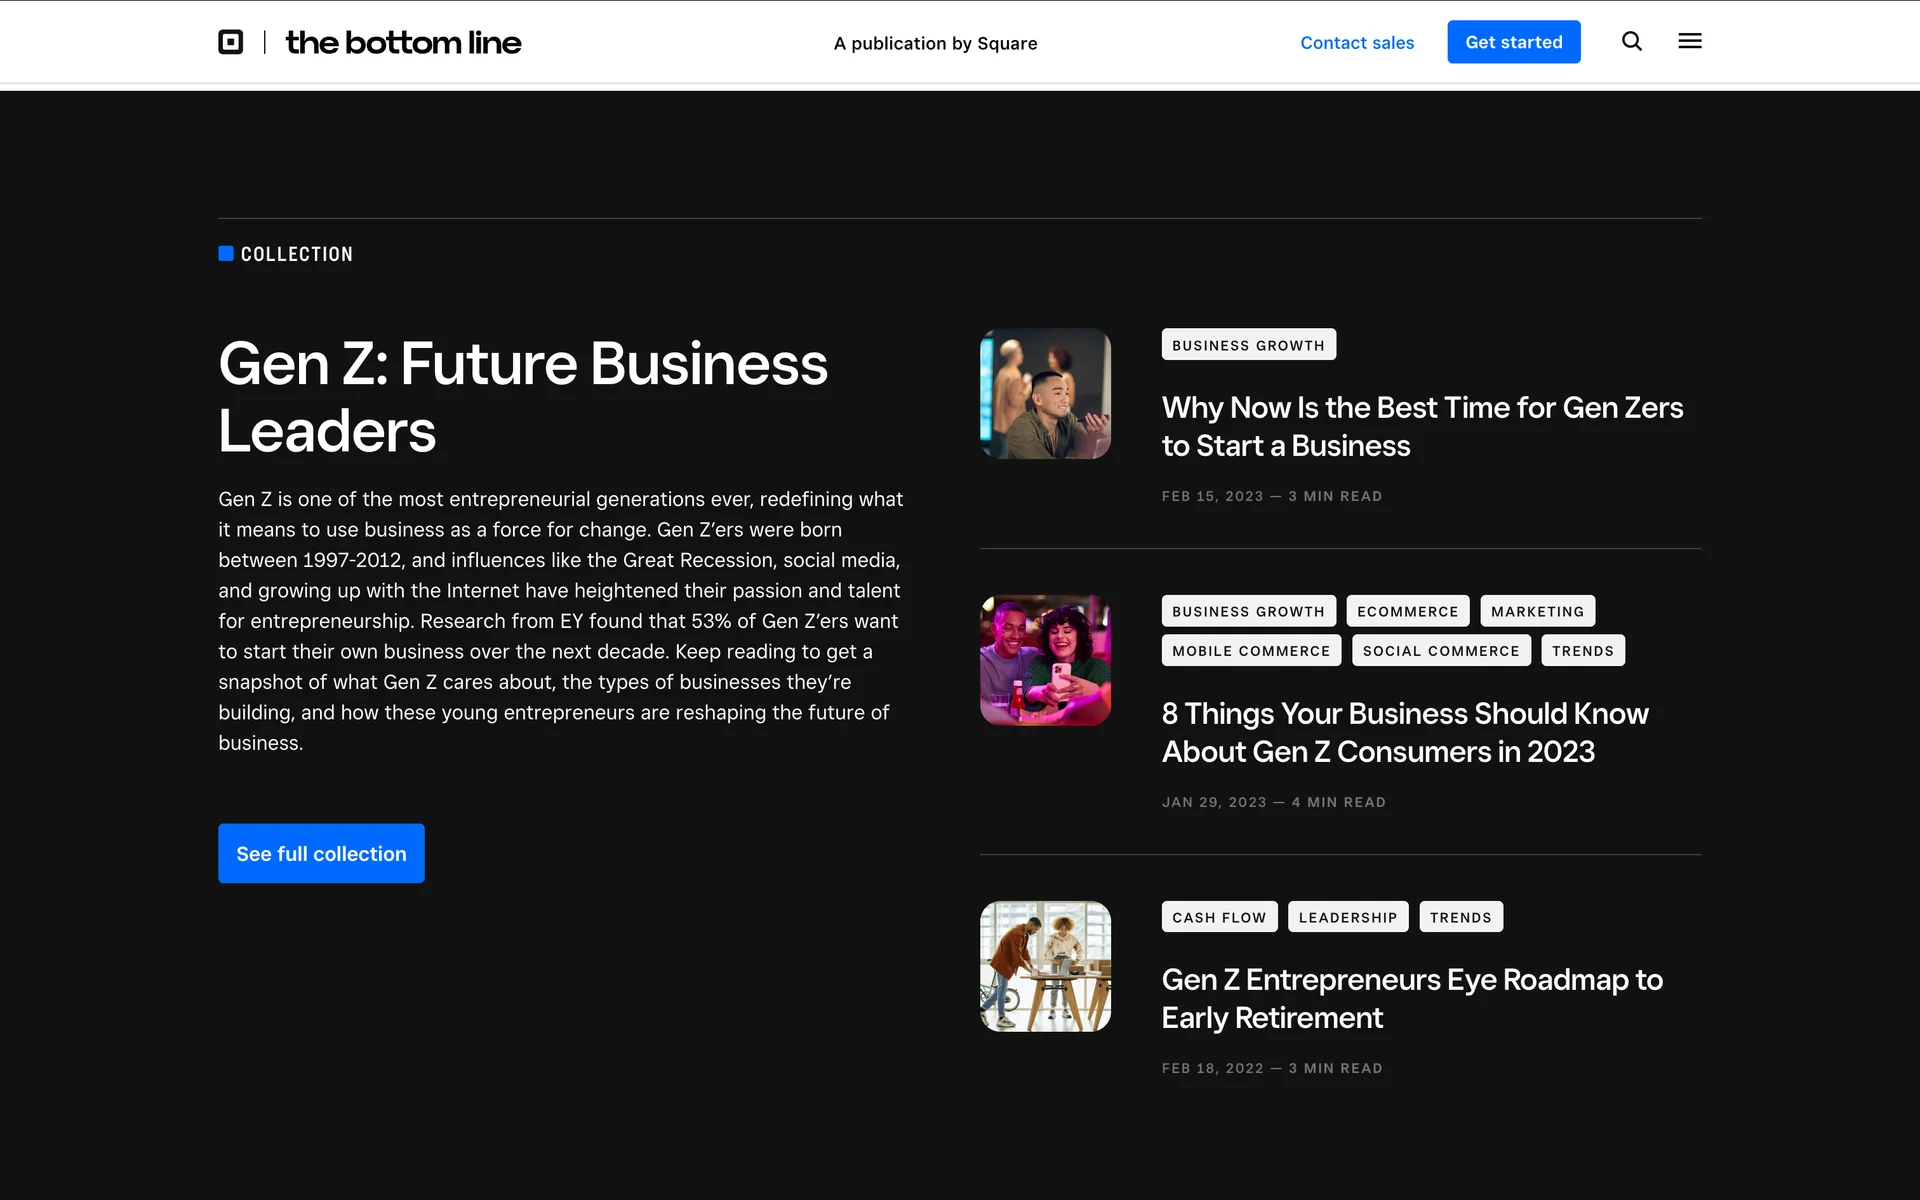Select the Cash Flow tag
This screenshot has width=1920, height=1200.
tap(1218, 917)
